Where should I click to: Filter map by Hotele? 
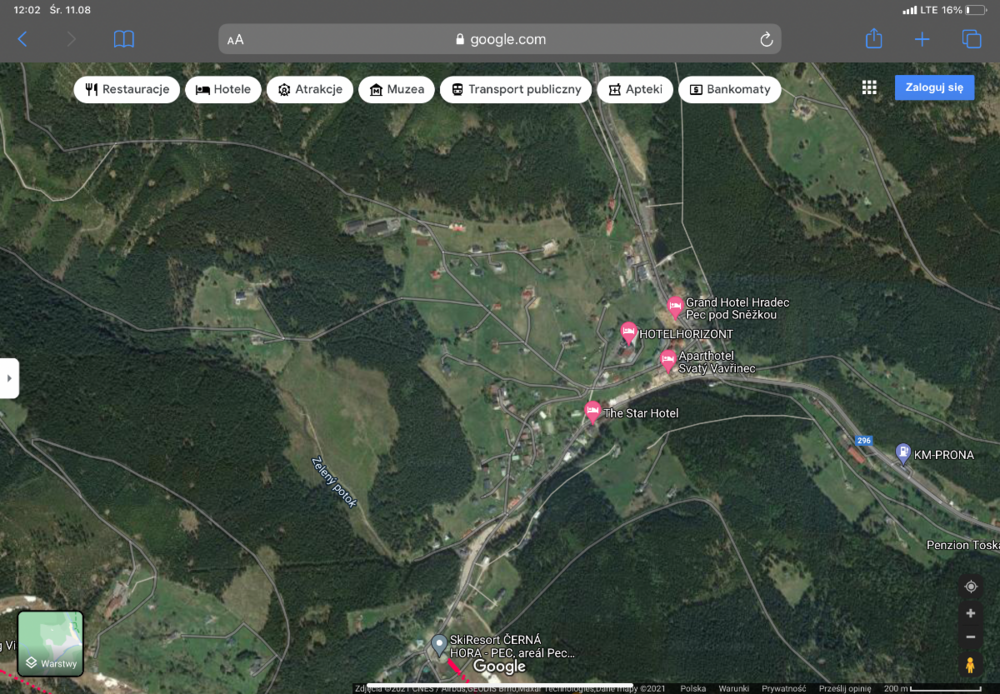223,89
